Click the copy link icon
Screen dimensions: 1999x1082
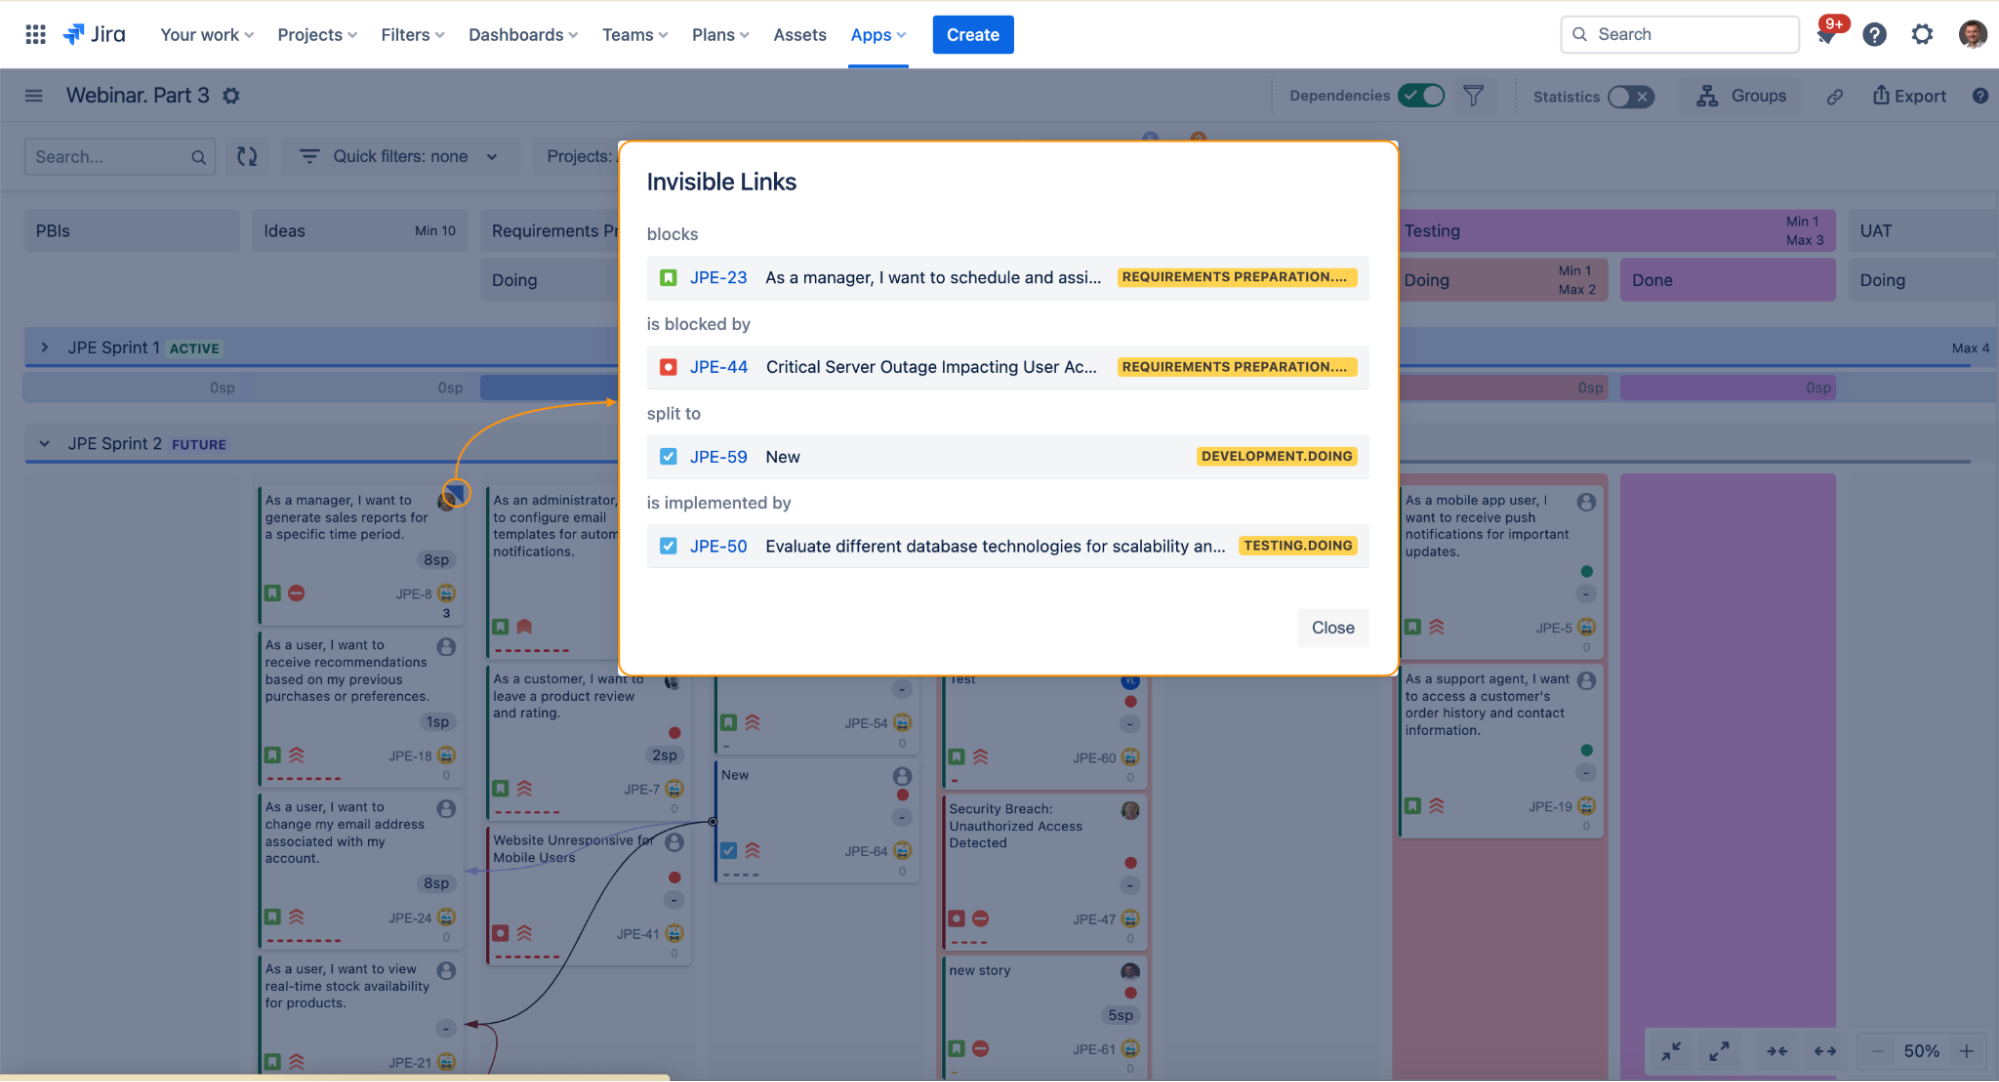[x=1834, y=97]
